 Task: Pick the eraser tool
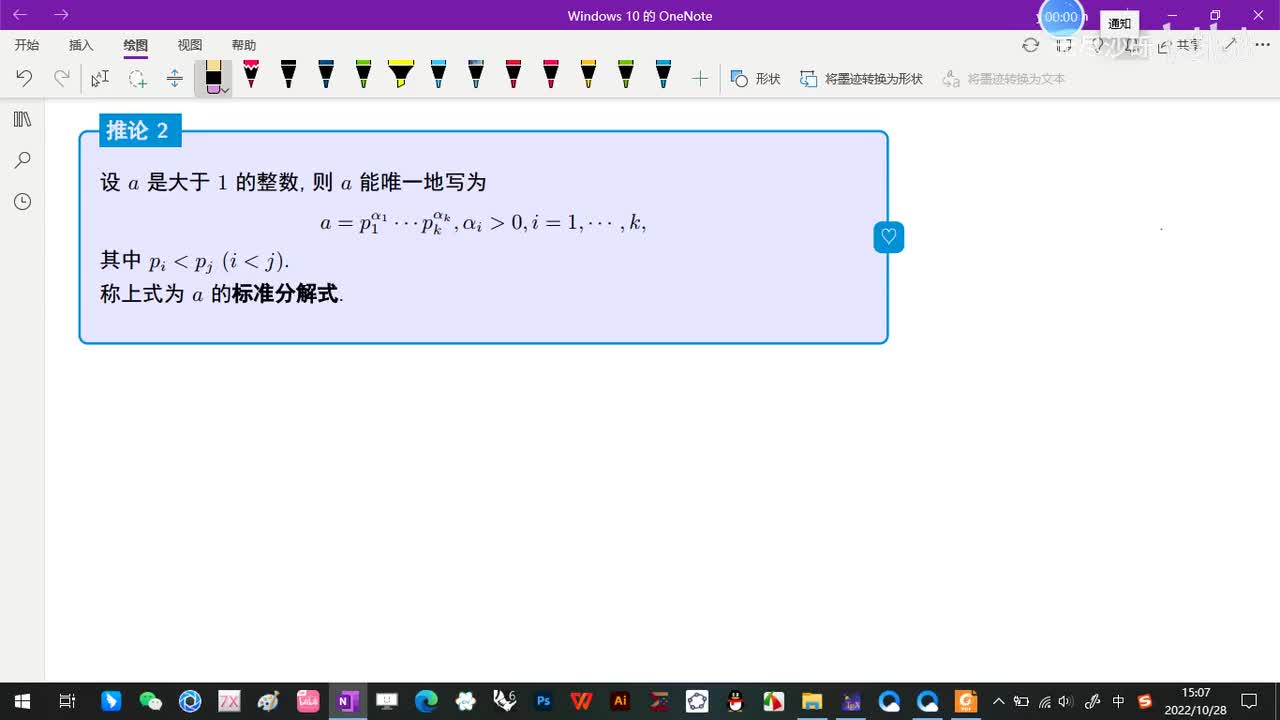click(x=212, y=77)
